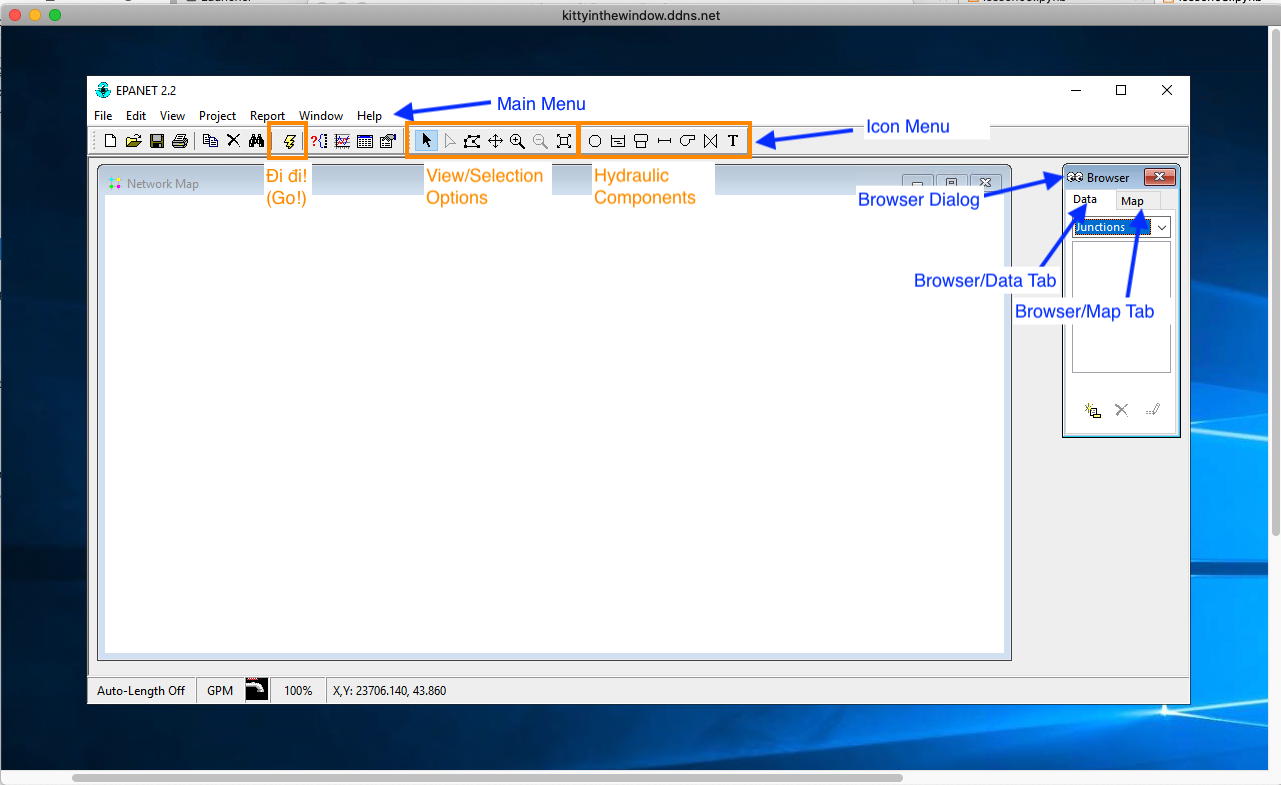The height and width of the screenshot is (785, 1281).
Task: Open the Options icon in the toolbar
Action: tap(388, 141)
